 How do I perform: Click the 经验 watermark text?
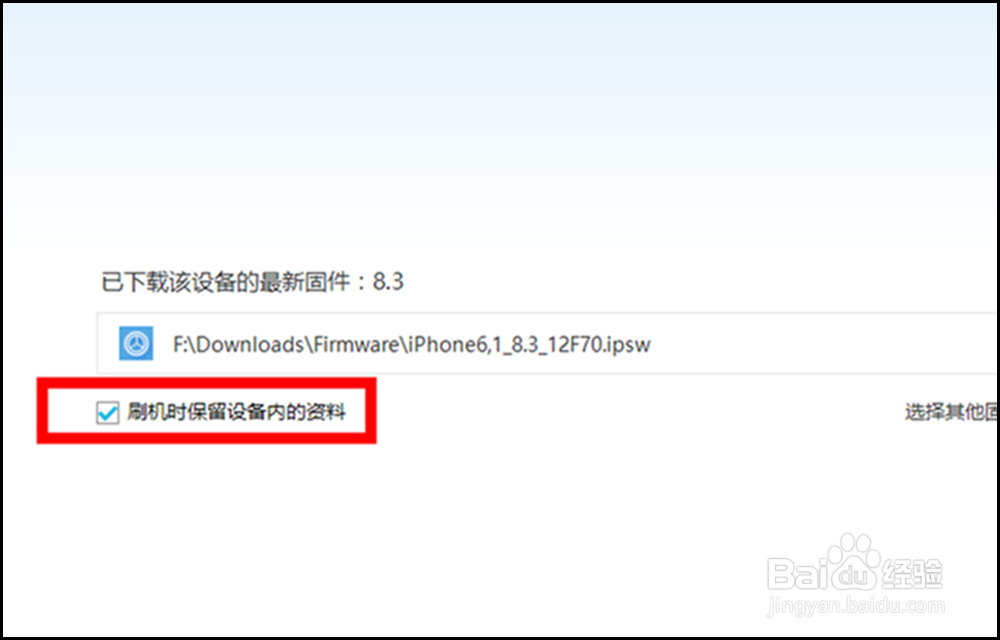[x=913, y=573]
